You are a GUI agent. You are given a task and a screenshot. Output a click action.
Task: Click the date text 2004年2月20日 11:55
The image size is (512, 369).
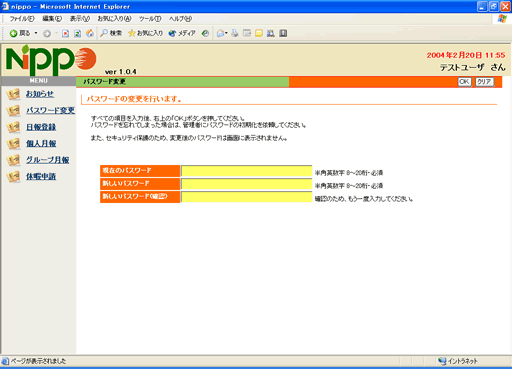pyautogui.click(x=466, y=55)
